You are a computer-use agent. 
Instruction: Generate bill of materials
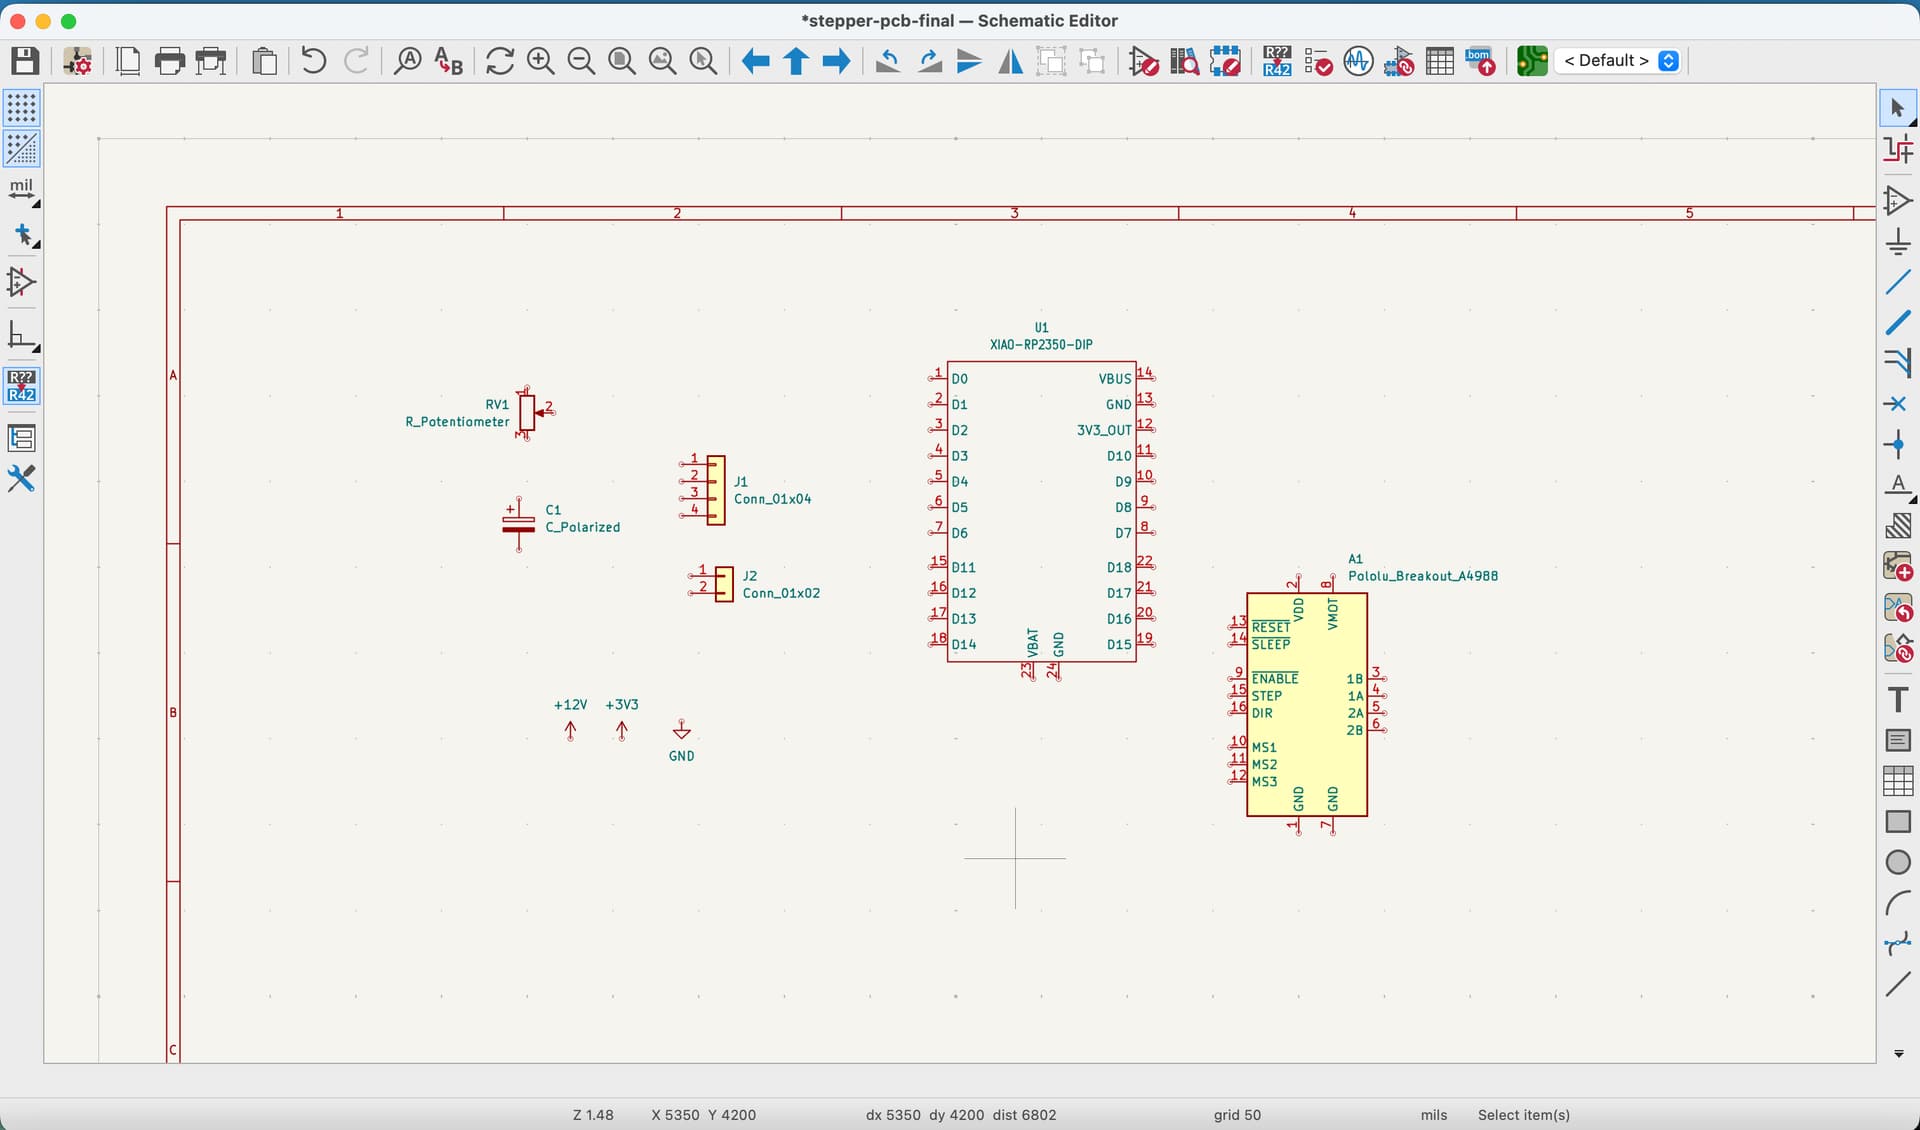pos(1480,61)
